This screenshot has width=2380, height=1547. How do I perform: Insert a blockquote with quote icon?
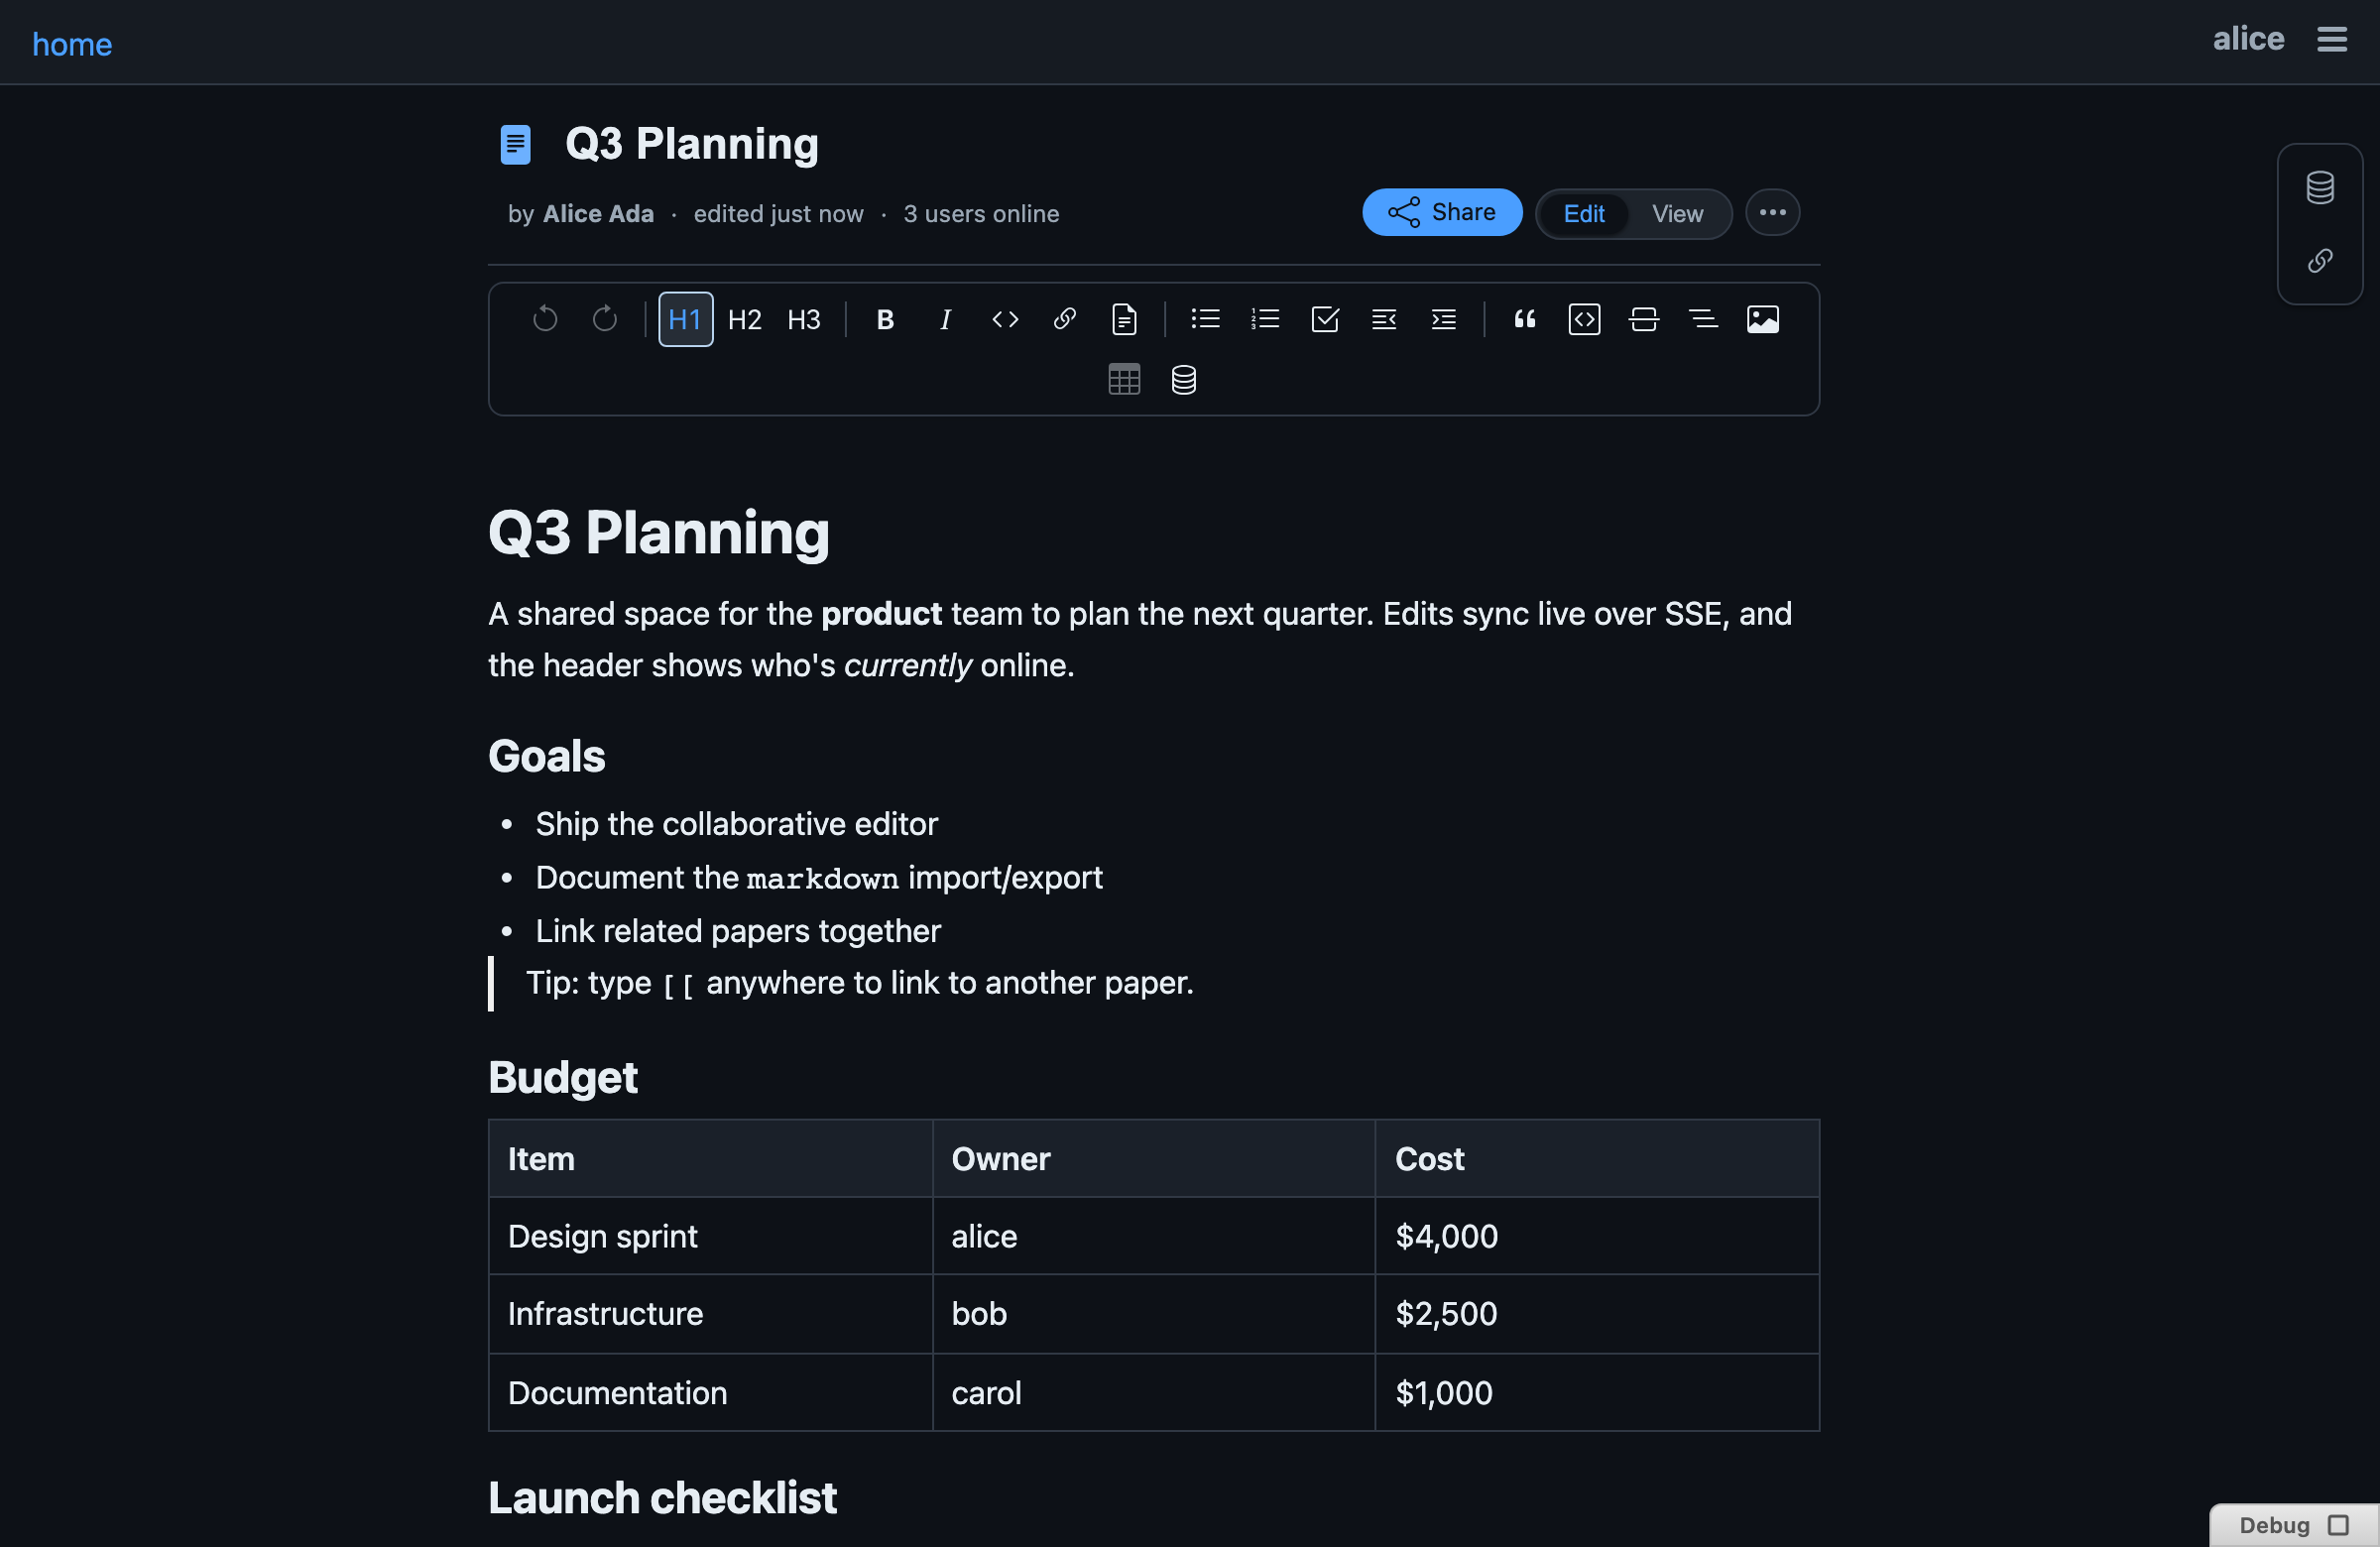[1524, 319]
